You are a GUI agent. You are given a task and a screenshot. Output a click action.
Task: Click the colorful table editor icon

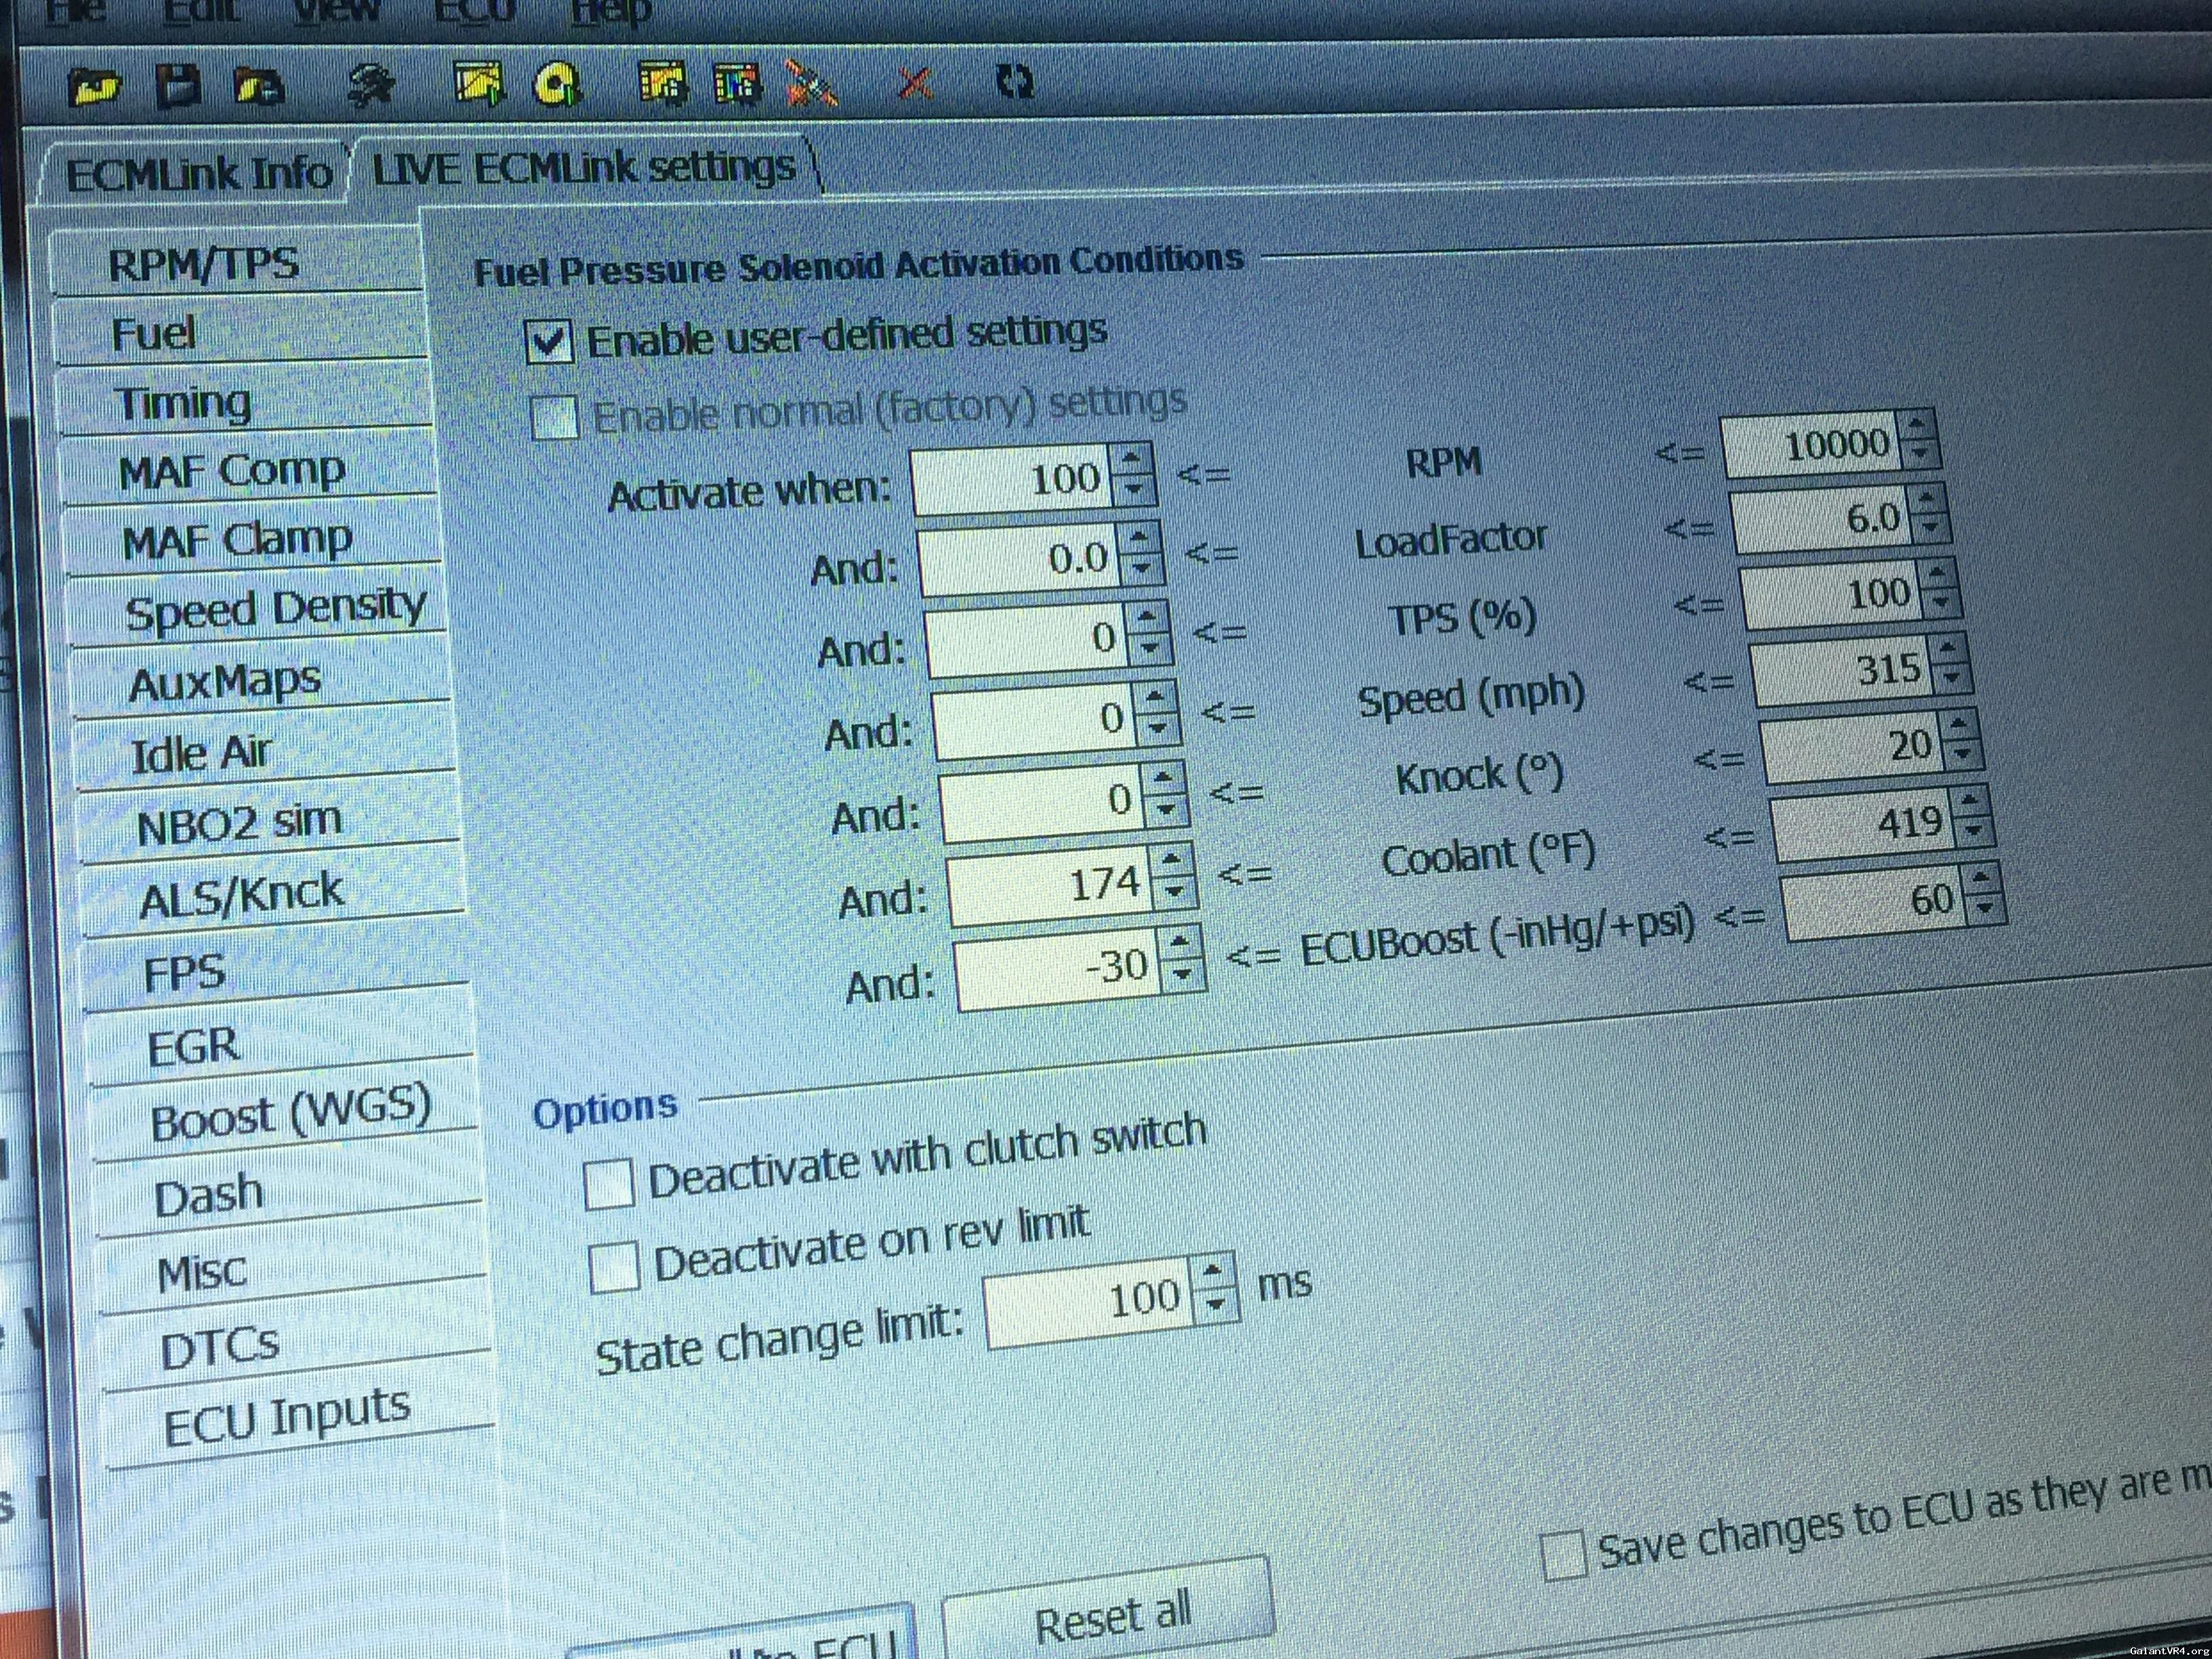click(737, 82)
